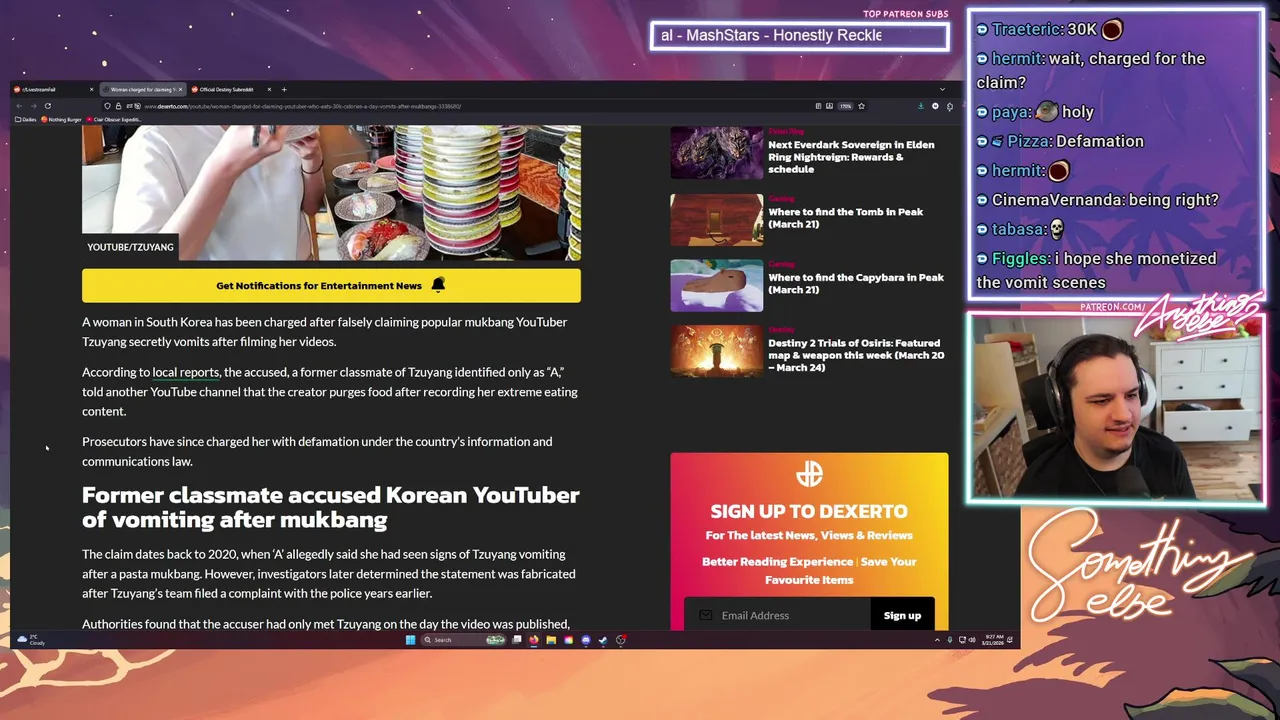Screen dimensions: 1280x720
Task: Follow the 'local reports' hyperlink
Action: [x=186, y=372]
